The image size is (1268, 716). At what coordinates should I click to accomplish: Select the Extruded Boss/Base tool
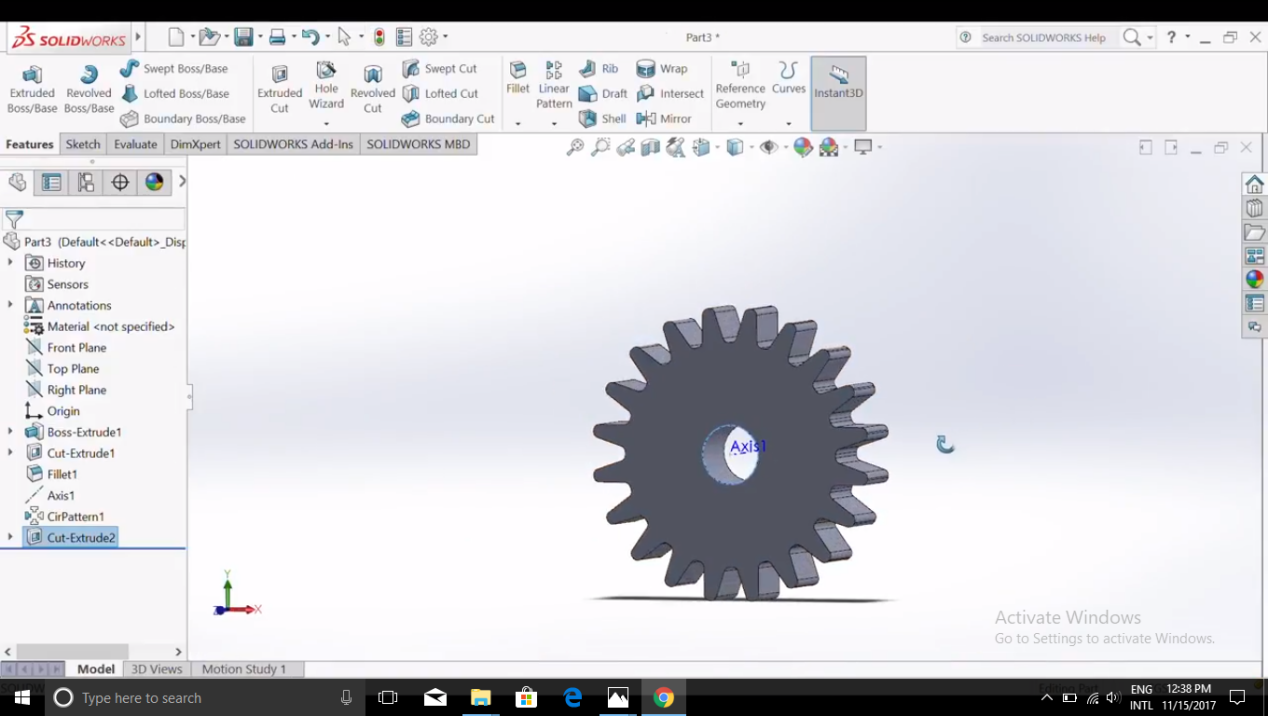pos(32,90)
